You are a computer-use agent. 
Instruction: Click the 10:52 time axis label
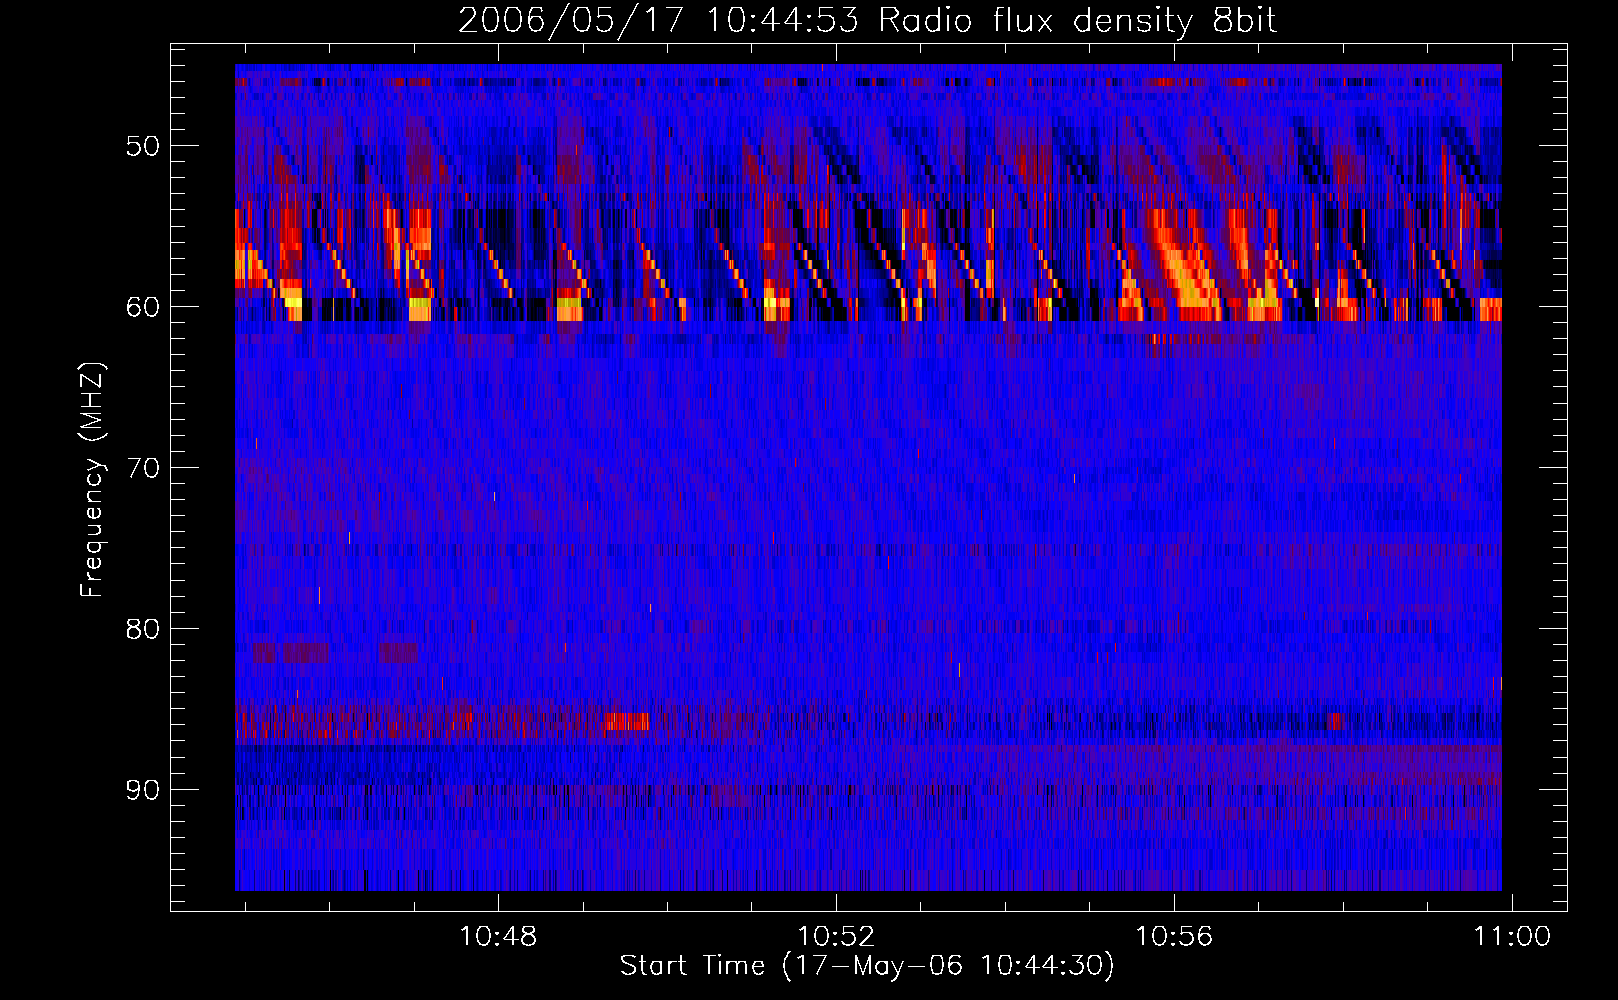coord(836,937)
